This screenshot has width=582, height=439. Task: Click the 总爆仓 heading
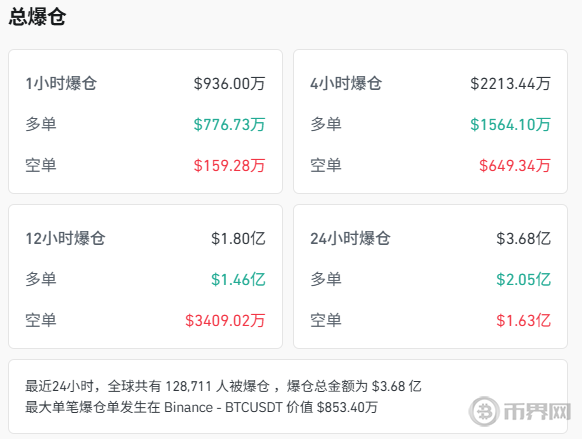(x=37, y=17)
